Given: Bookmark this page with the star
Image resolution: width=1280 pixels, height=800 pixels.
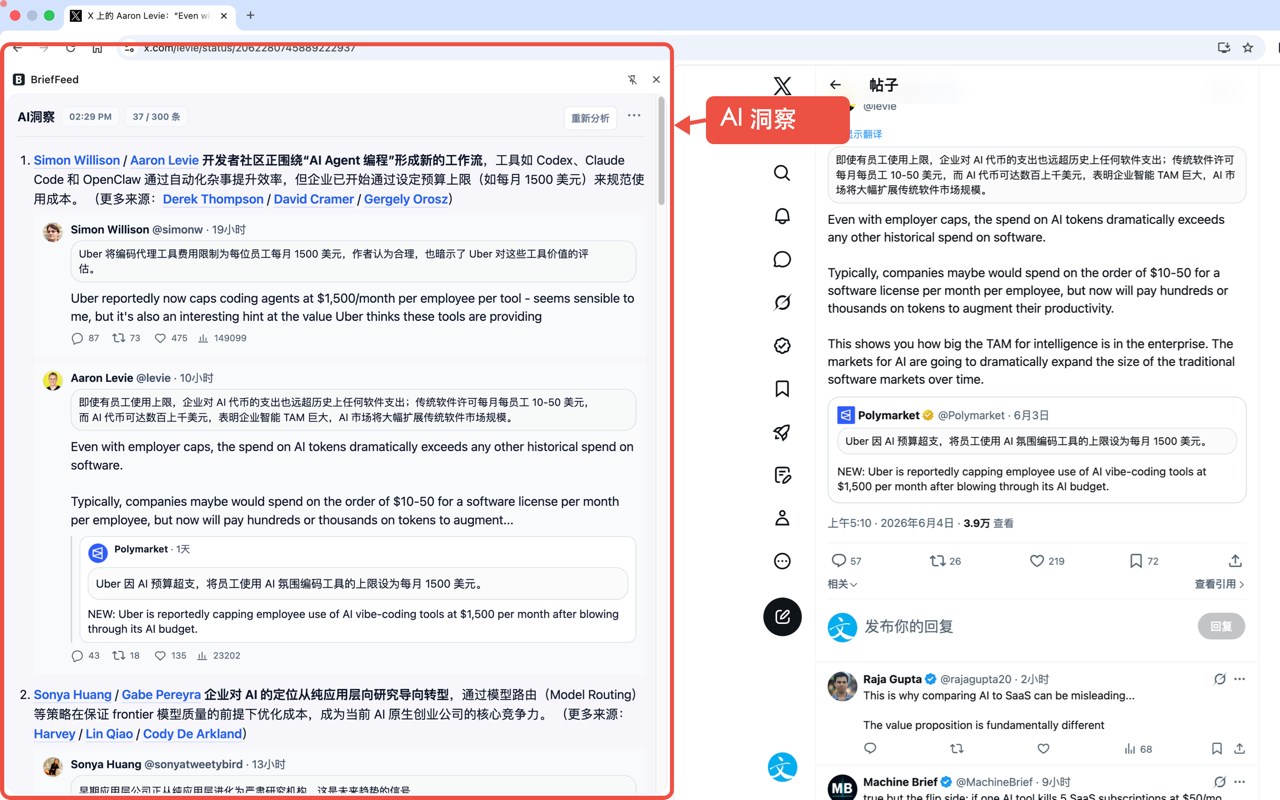Looking at the screenshot, I should click(x=1248, y=47).
